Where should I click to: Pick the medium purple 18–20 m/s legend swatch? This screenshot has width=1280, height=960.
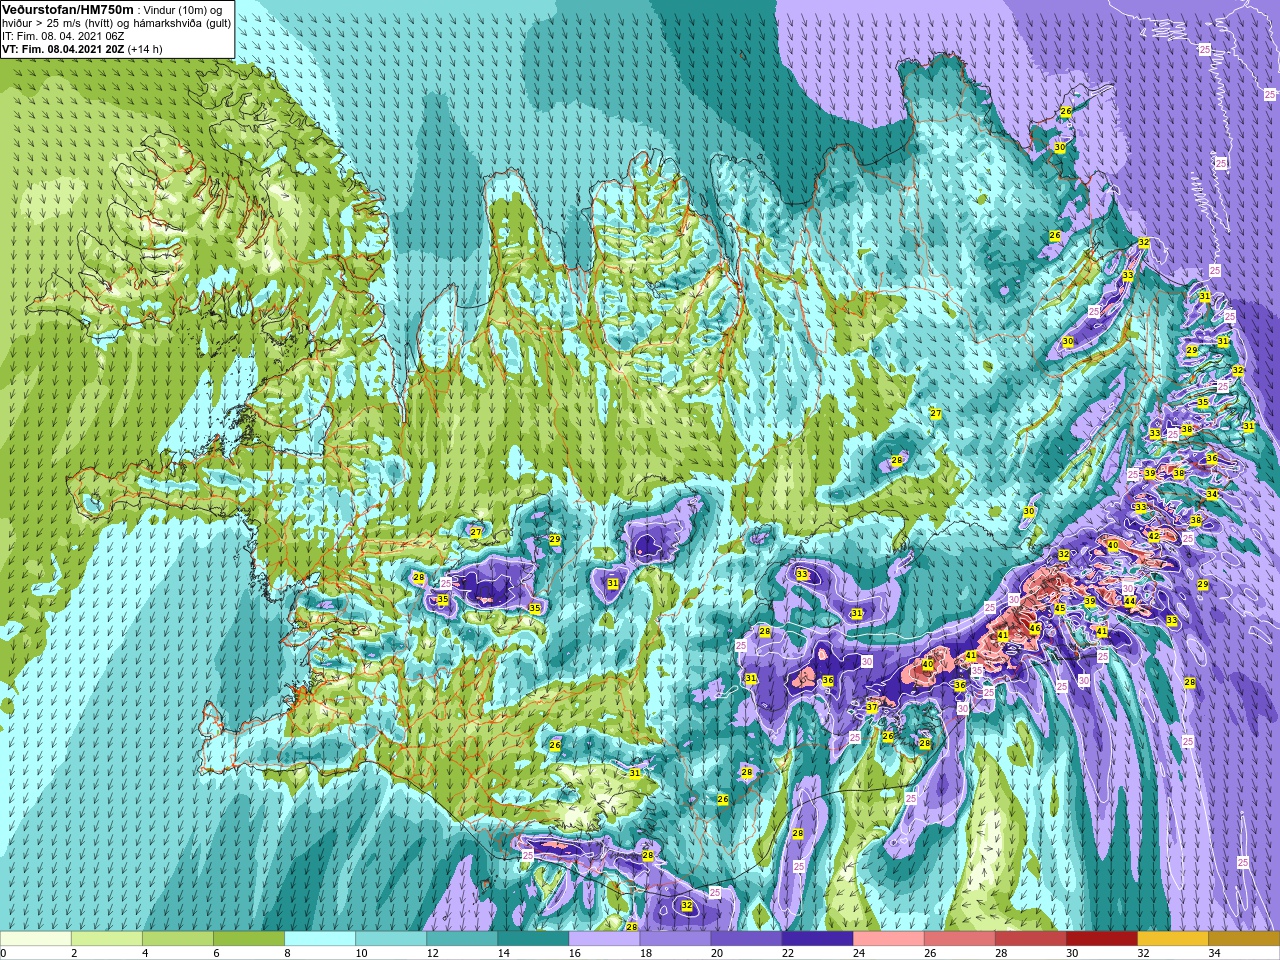675,939
